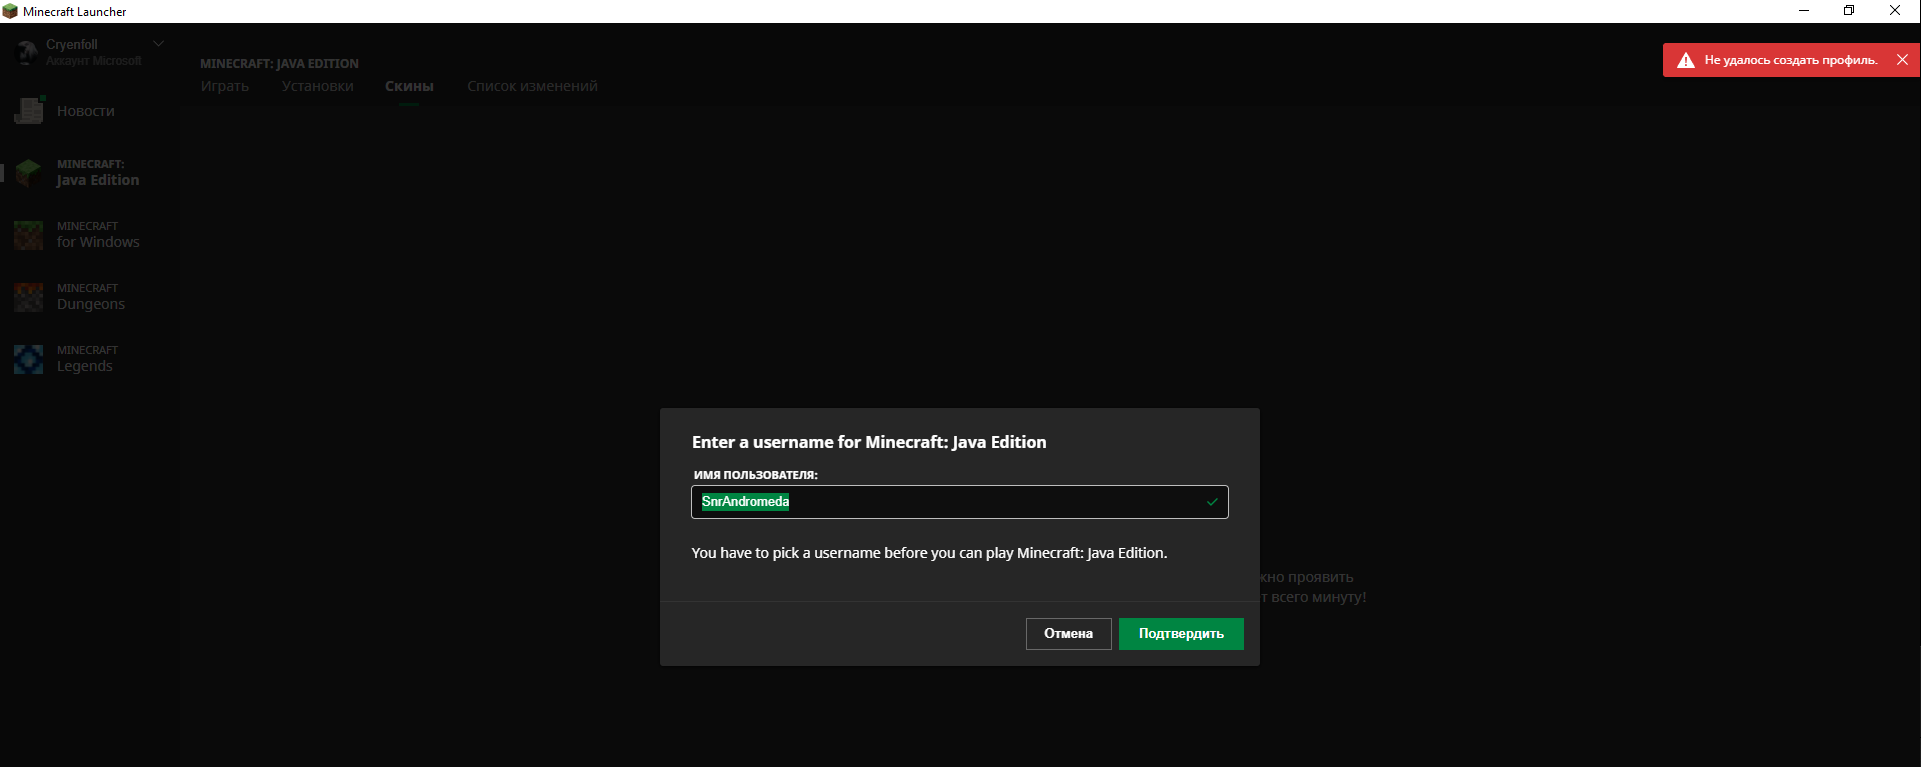This screenshot has height=767, width=1921.
Task: Click the username text field containing SnrAndromeda
Action: 959,502
